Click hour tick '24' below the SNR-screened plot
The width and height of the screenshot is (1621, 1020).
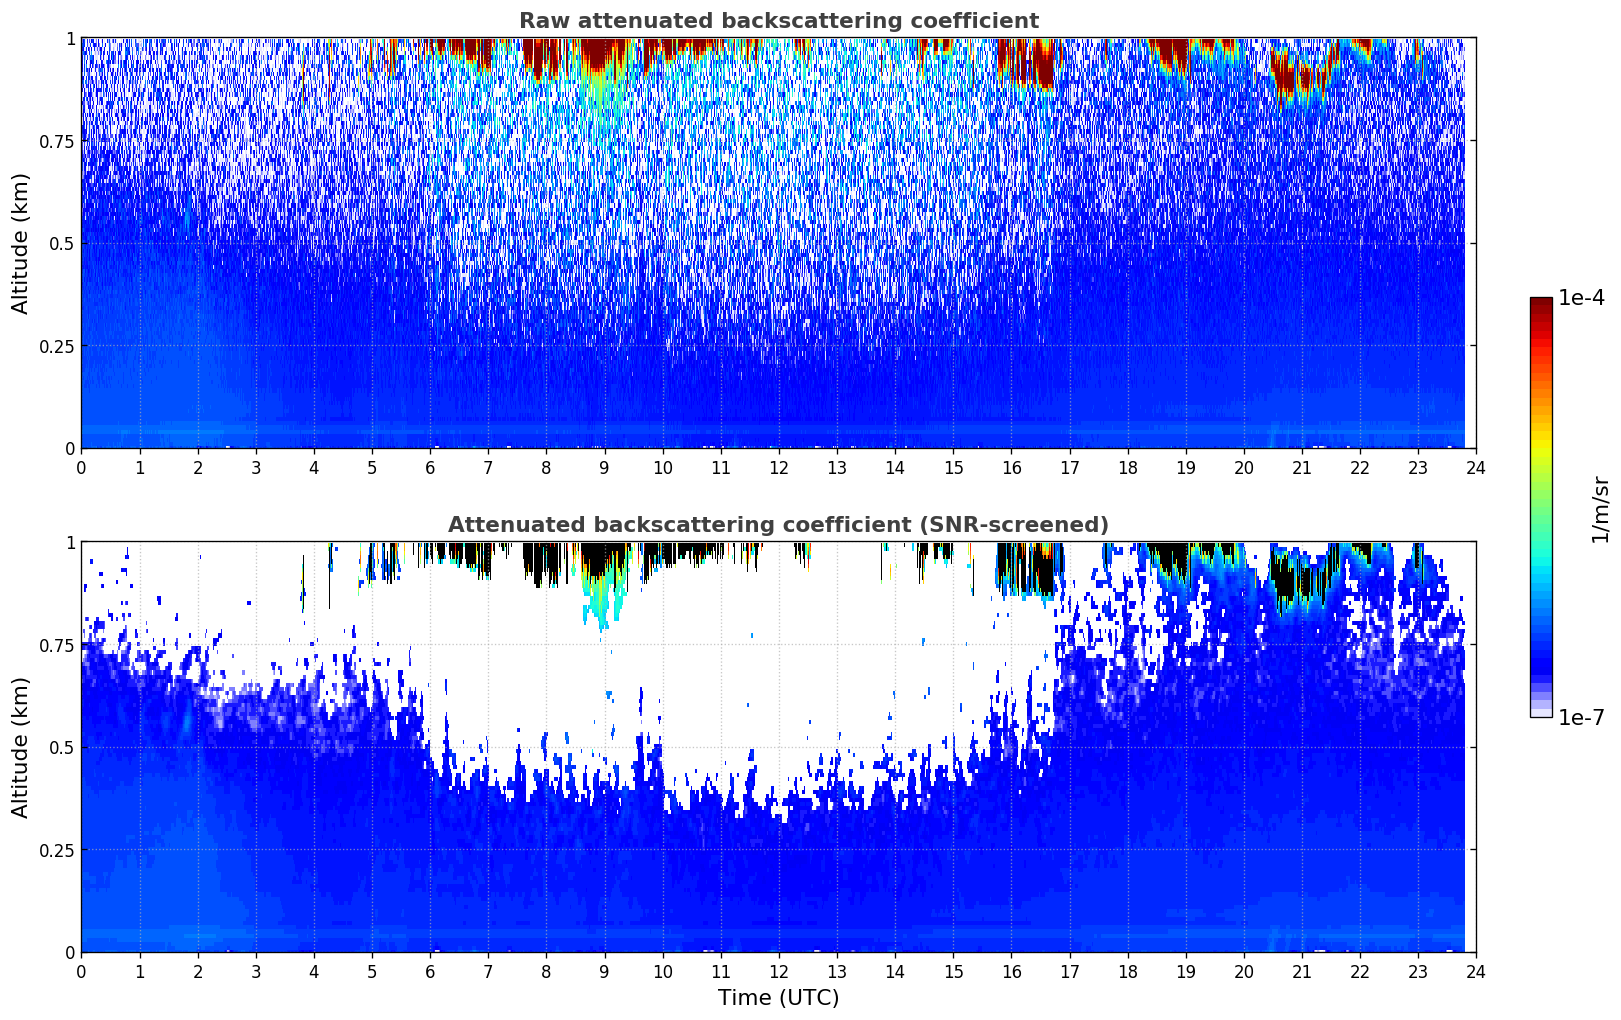click(1476, 971)
